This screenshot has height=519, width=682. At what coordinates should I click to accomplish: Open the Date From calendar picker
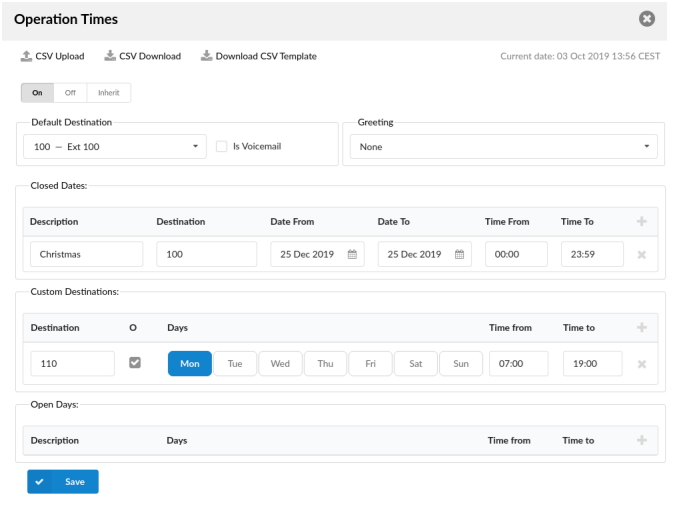point(351,254)
